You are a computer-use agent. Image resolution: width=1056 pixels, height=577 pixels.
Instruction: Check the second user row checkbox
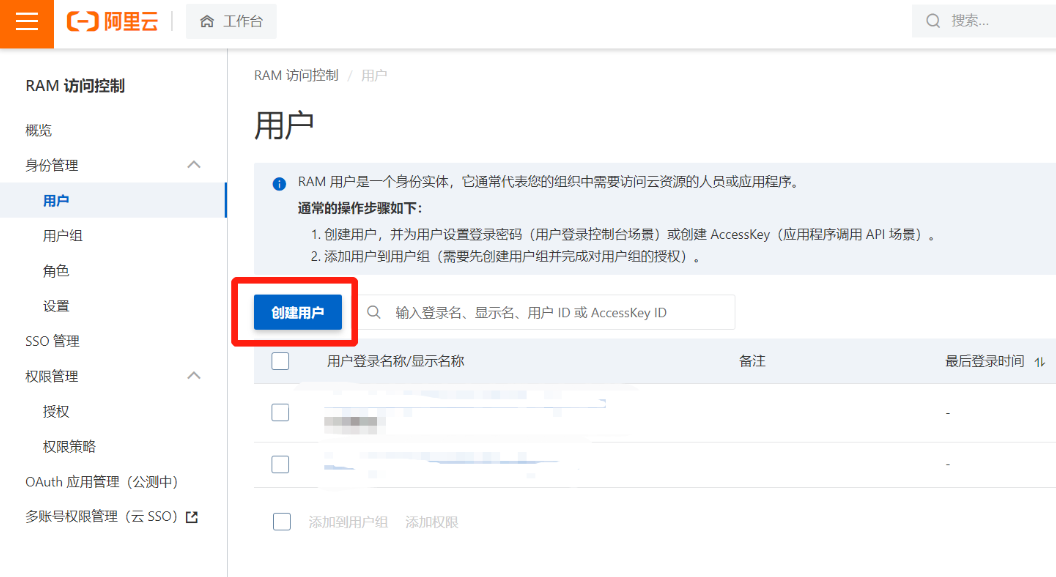280,464
